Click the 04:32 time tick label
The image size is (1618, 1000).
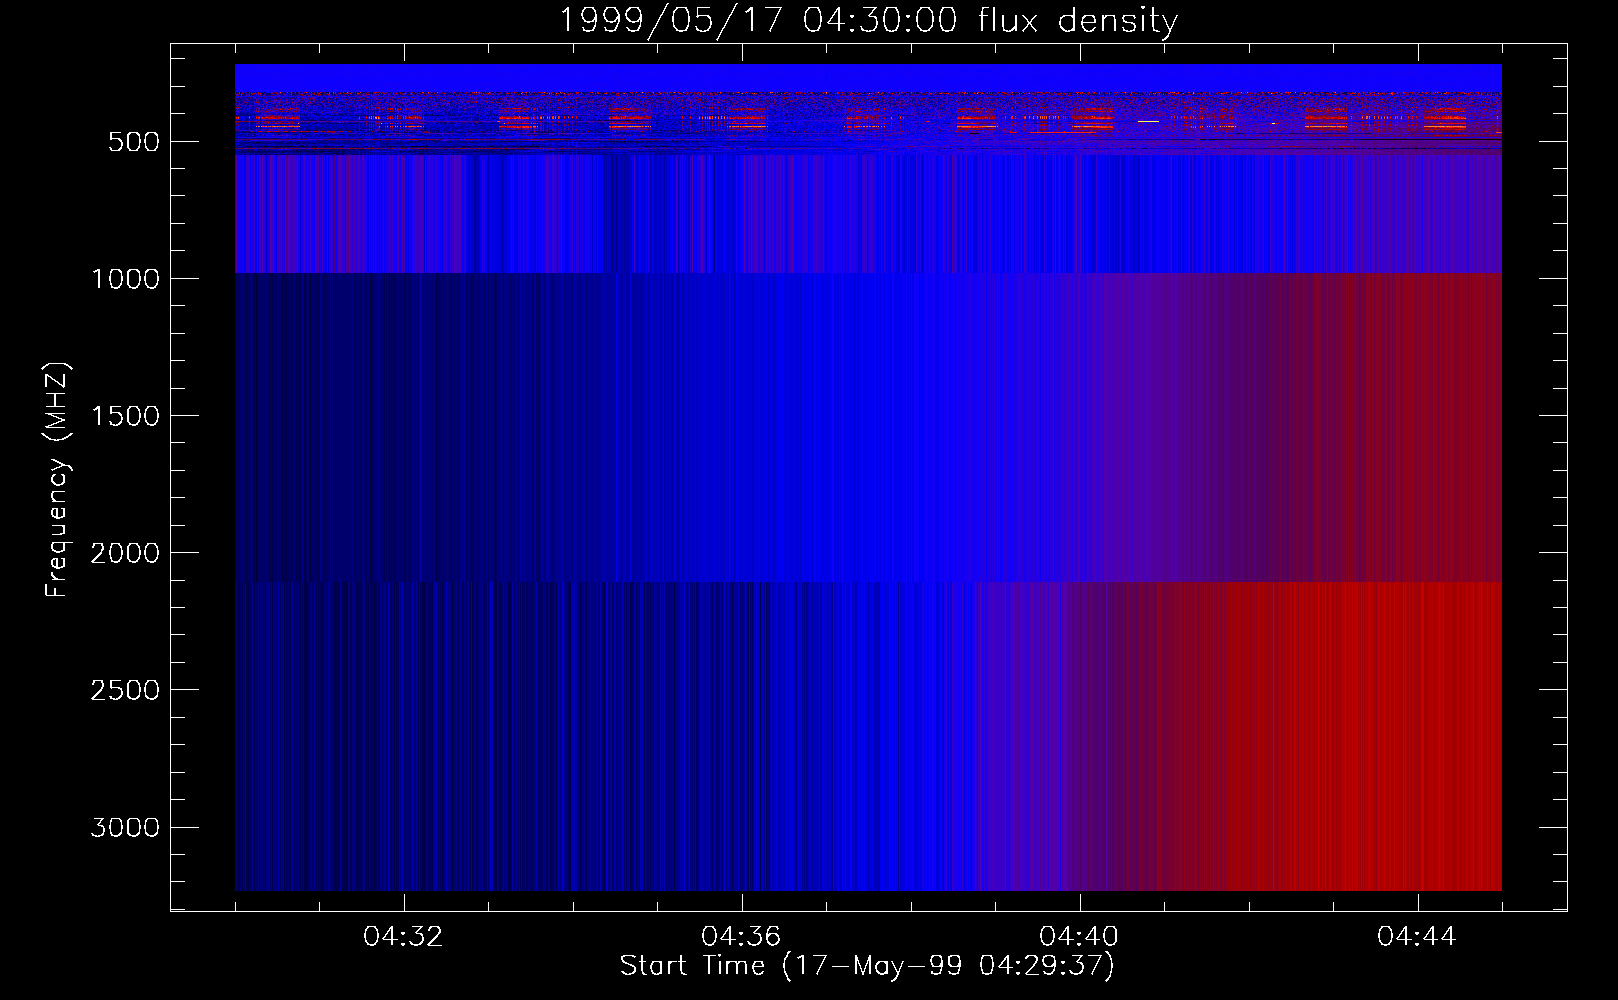pos(403,937)
